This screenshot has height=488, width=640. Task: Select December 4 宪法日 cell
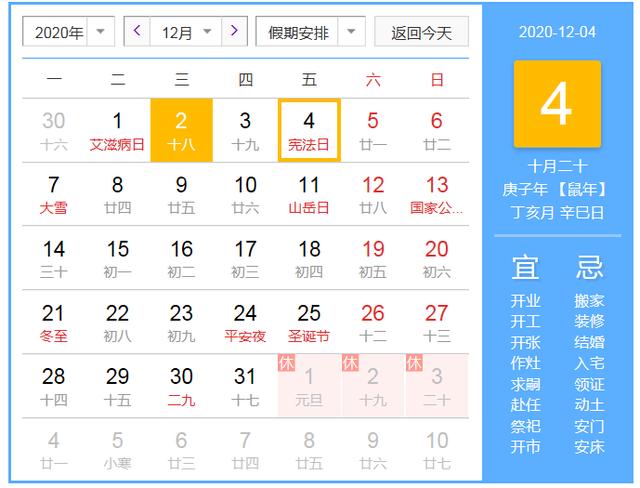coord(309,130)
